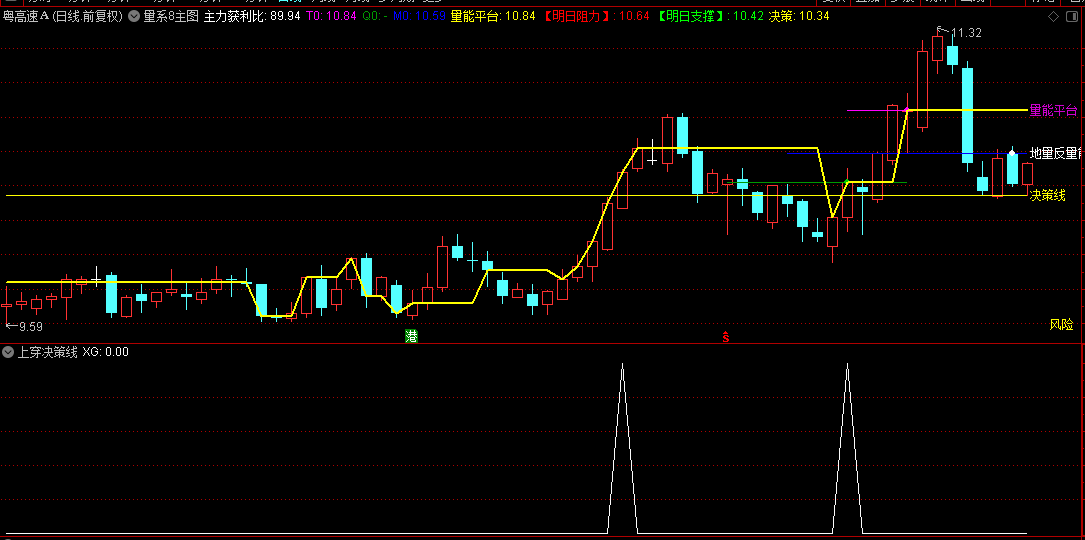Toggle the side panel layout icon

pos(1071,17)
